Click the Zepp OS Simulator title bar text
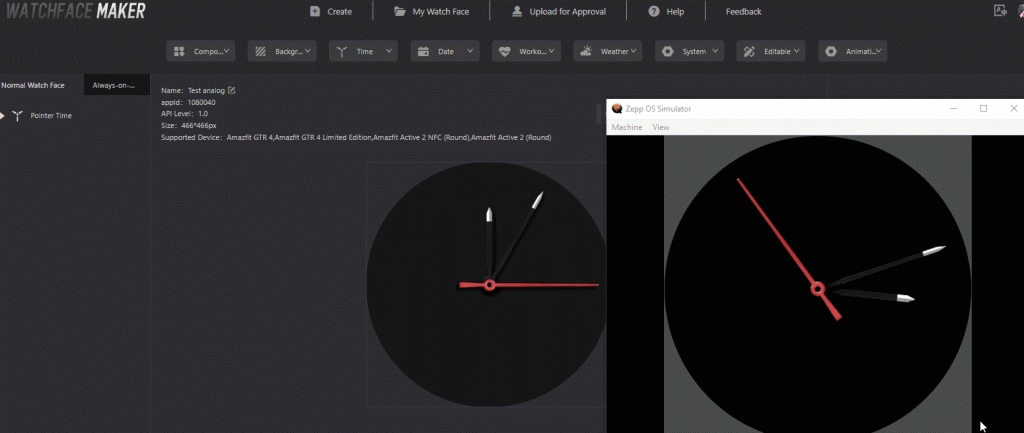1024x433 pixels. [x=659, y=109]
